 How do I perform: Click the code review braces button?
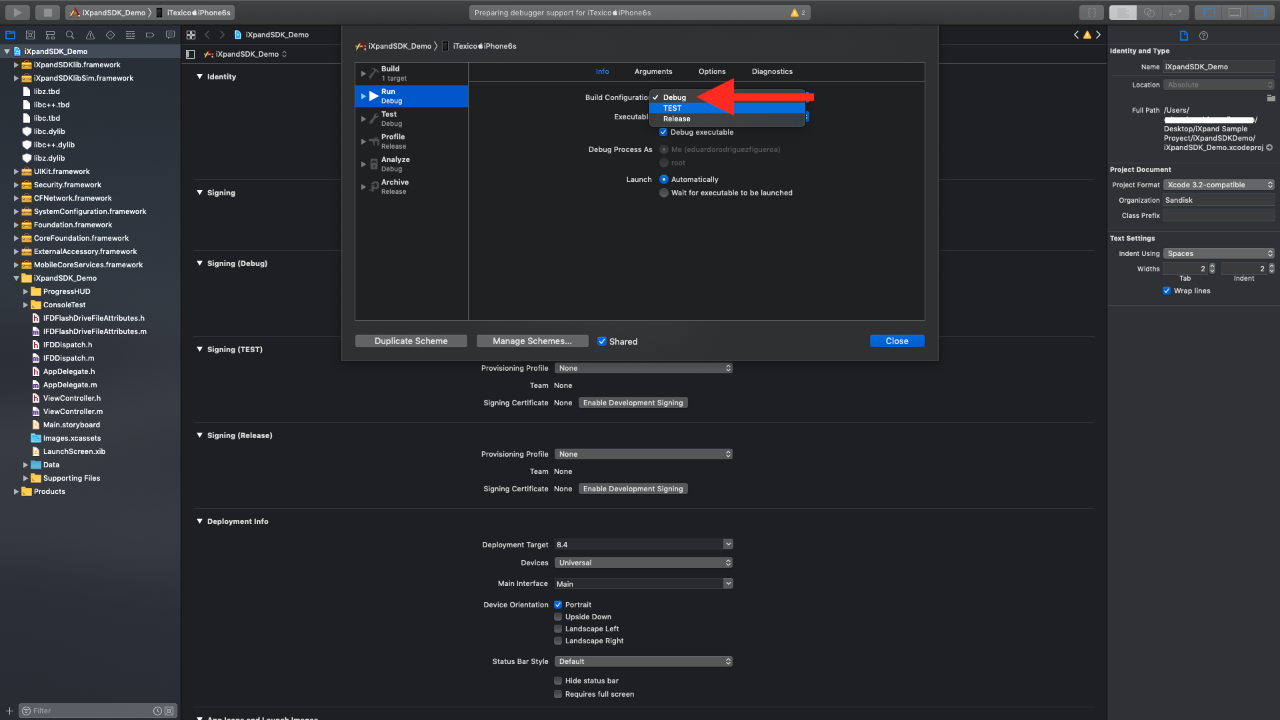[1092, 12]
